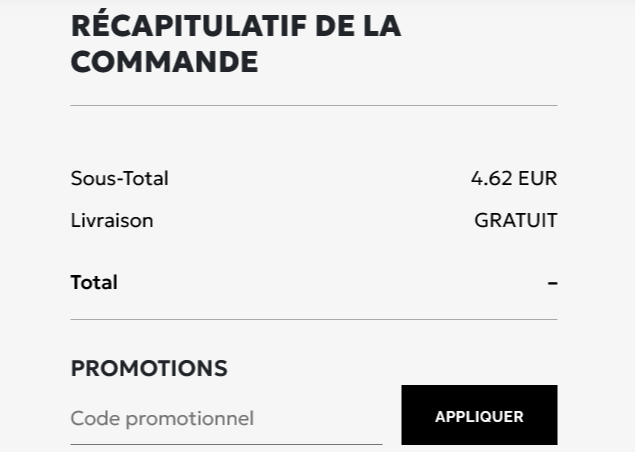Focus the Code promotionnel input field
The width and height of the screenshot is (635, 452).
tap(225, 418)
